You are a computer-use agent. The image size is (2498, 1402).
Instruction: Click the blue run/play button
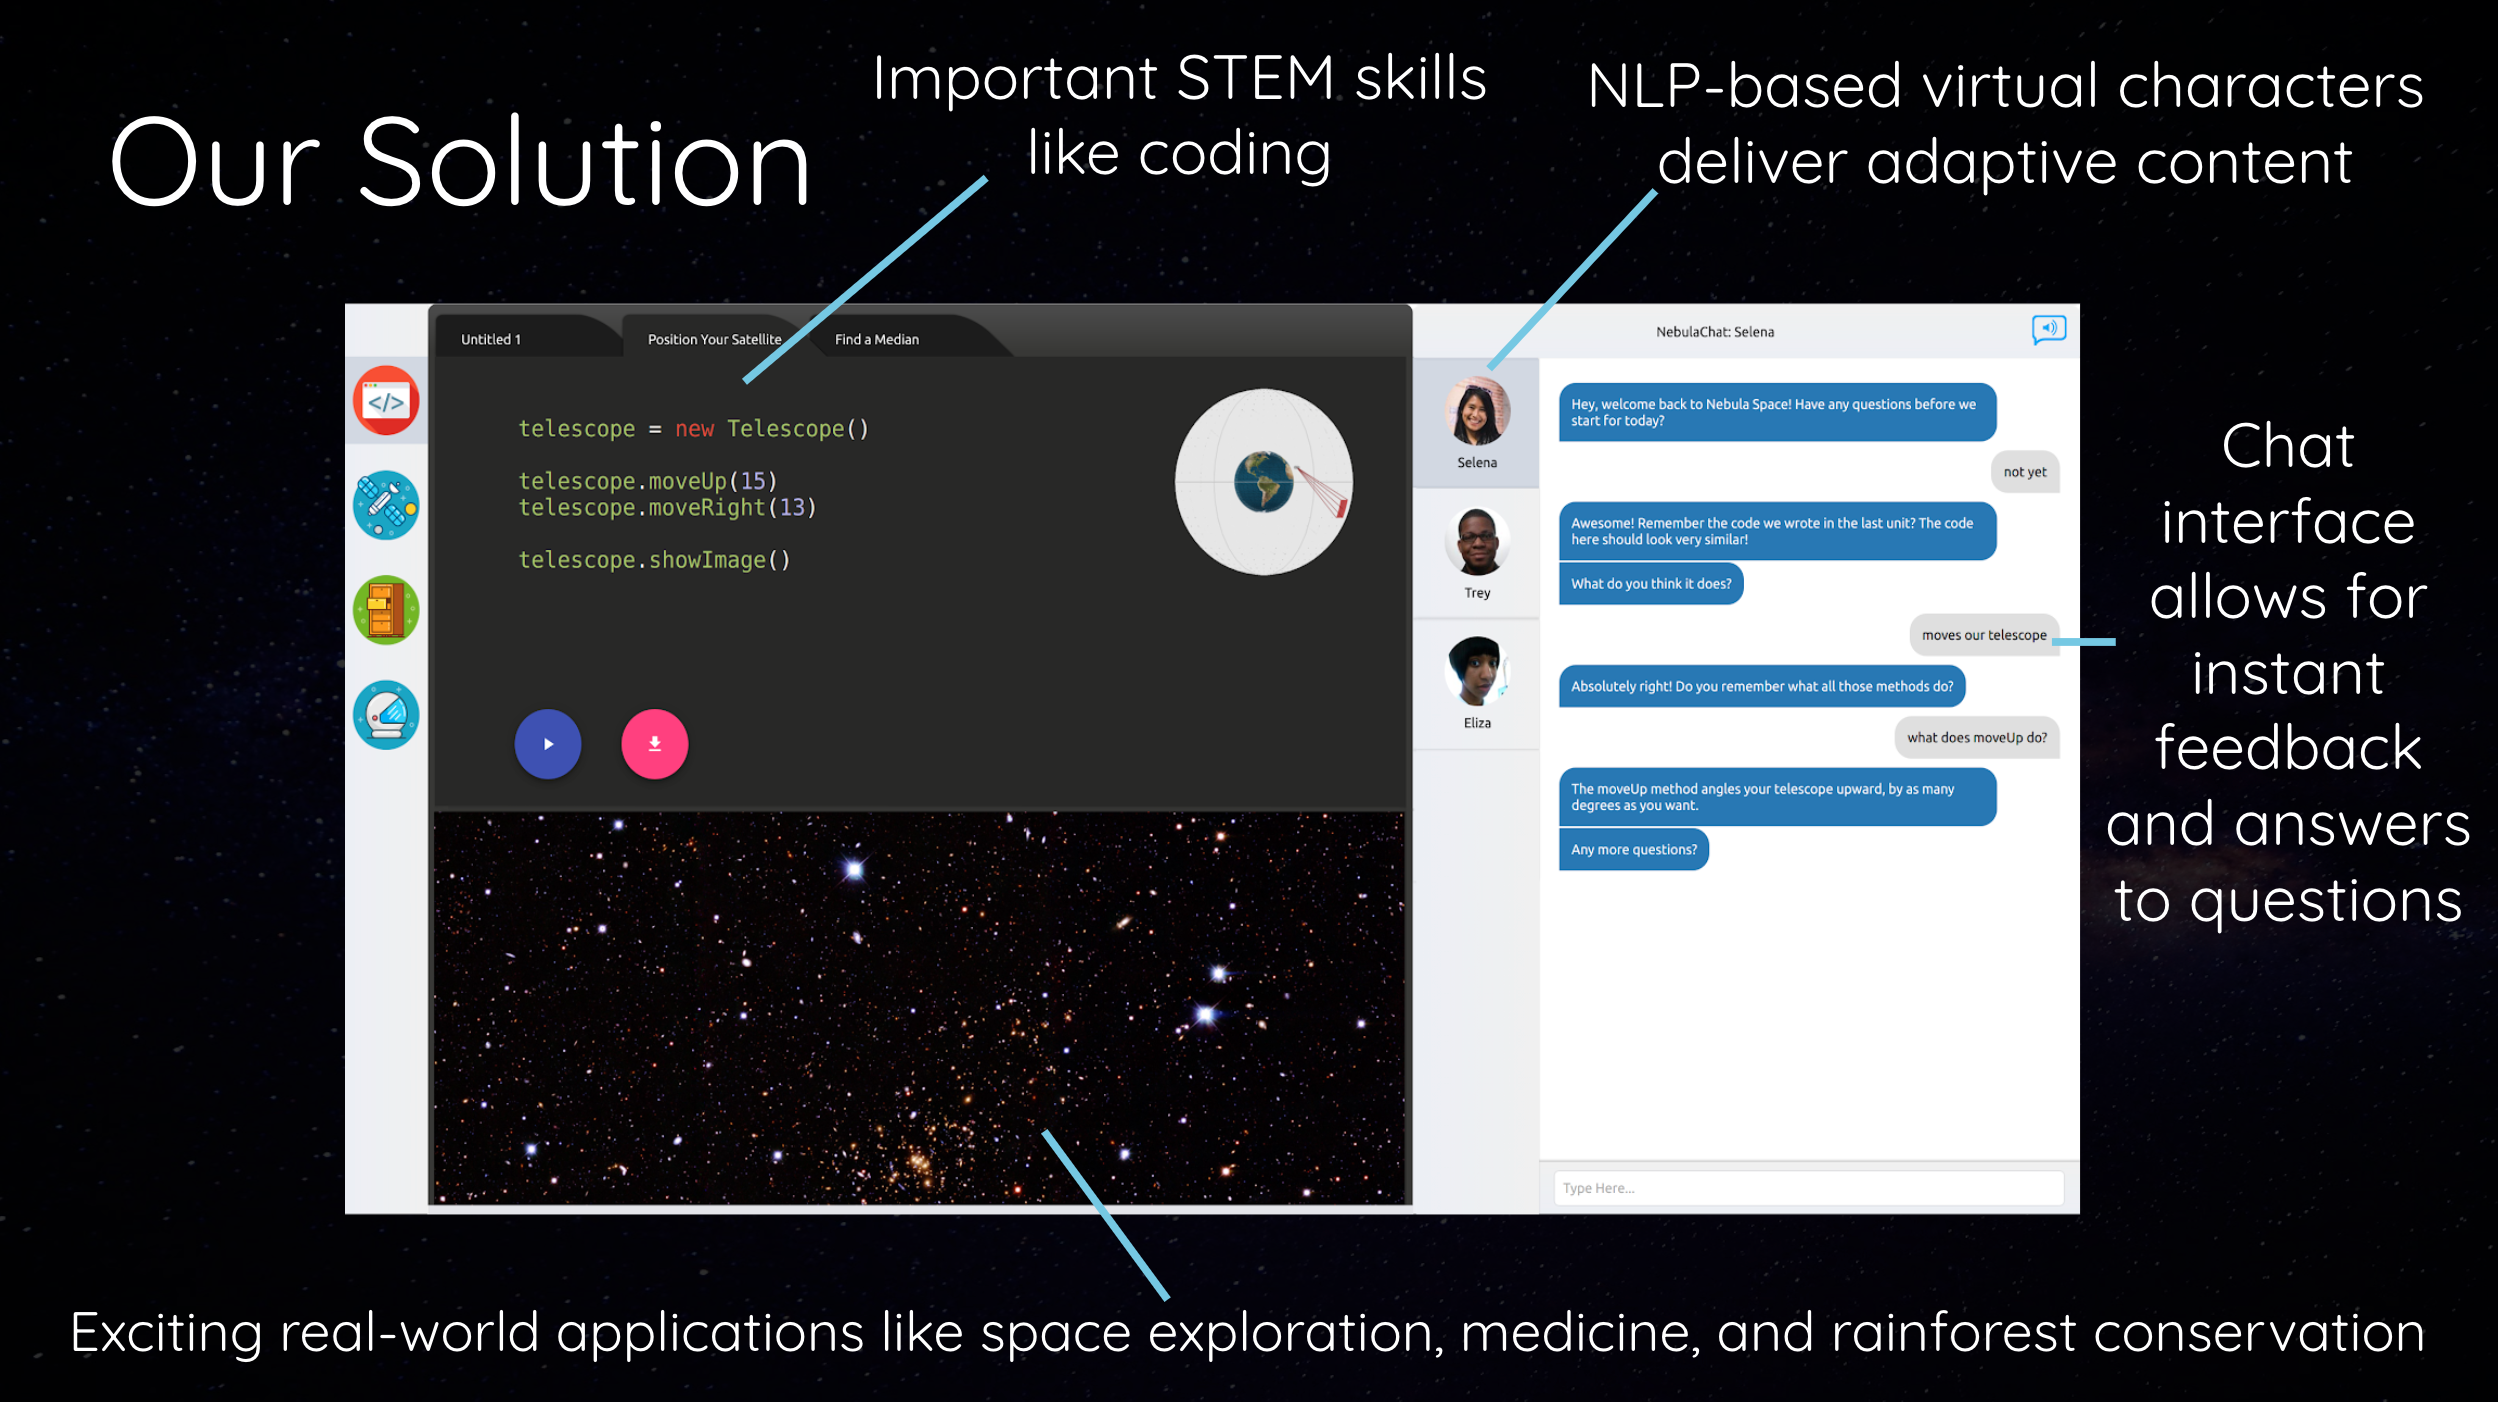pos(547,743)
